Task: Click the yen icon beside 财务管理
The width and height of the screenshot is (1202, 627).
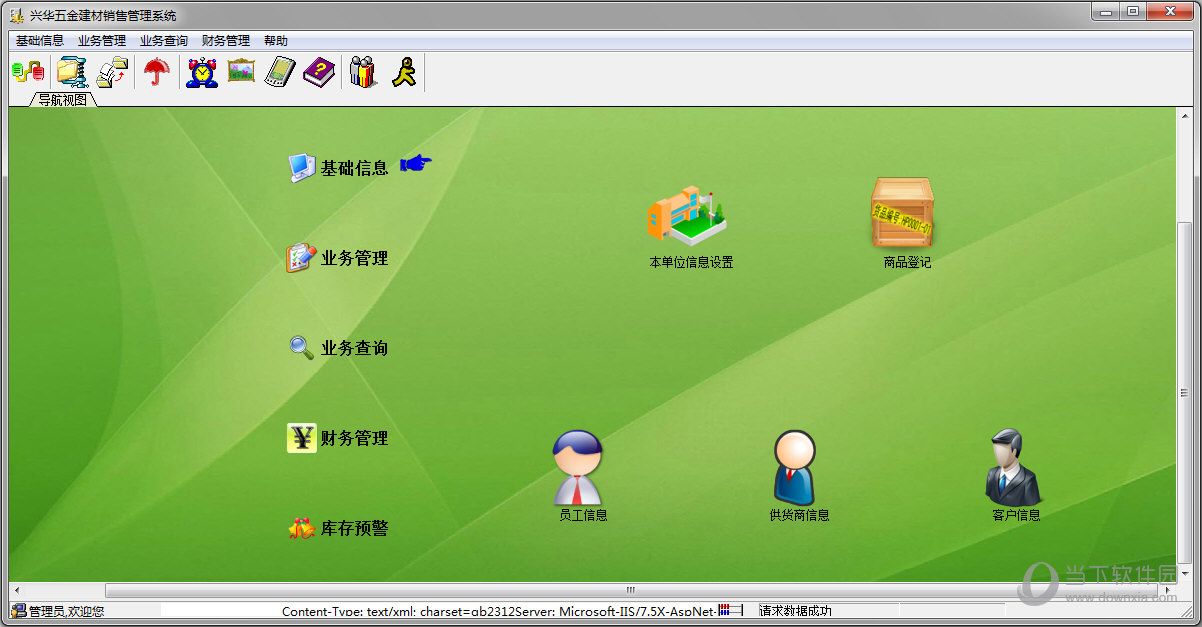Action: pyautogui.click(x=301, y=438)
